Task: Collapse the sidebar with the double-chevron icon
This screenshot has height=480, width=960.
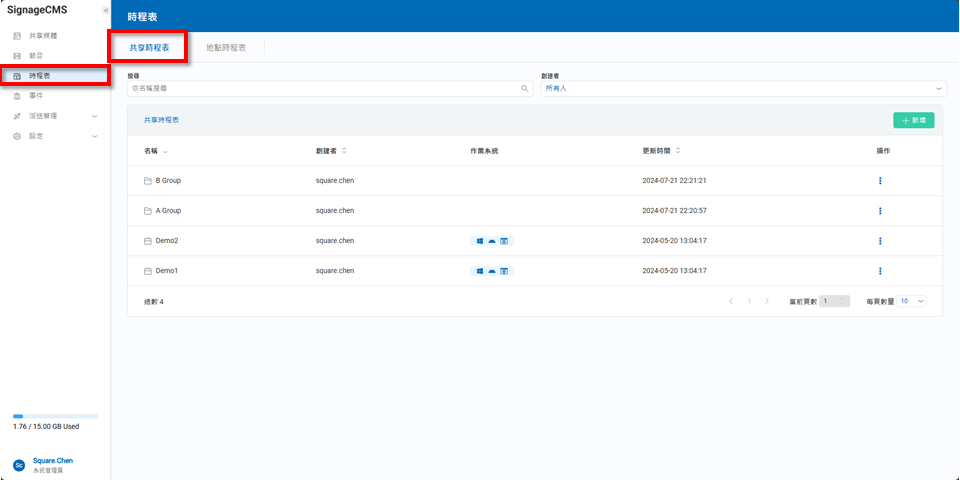Action: point(106,10)
